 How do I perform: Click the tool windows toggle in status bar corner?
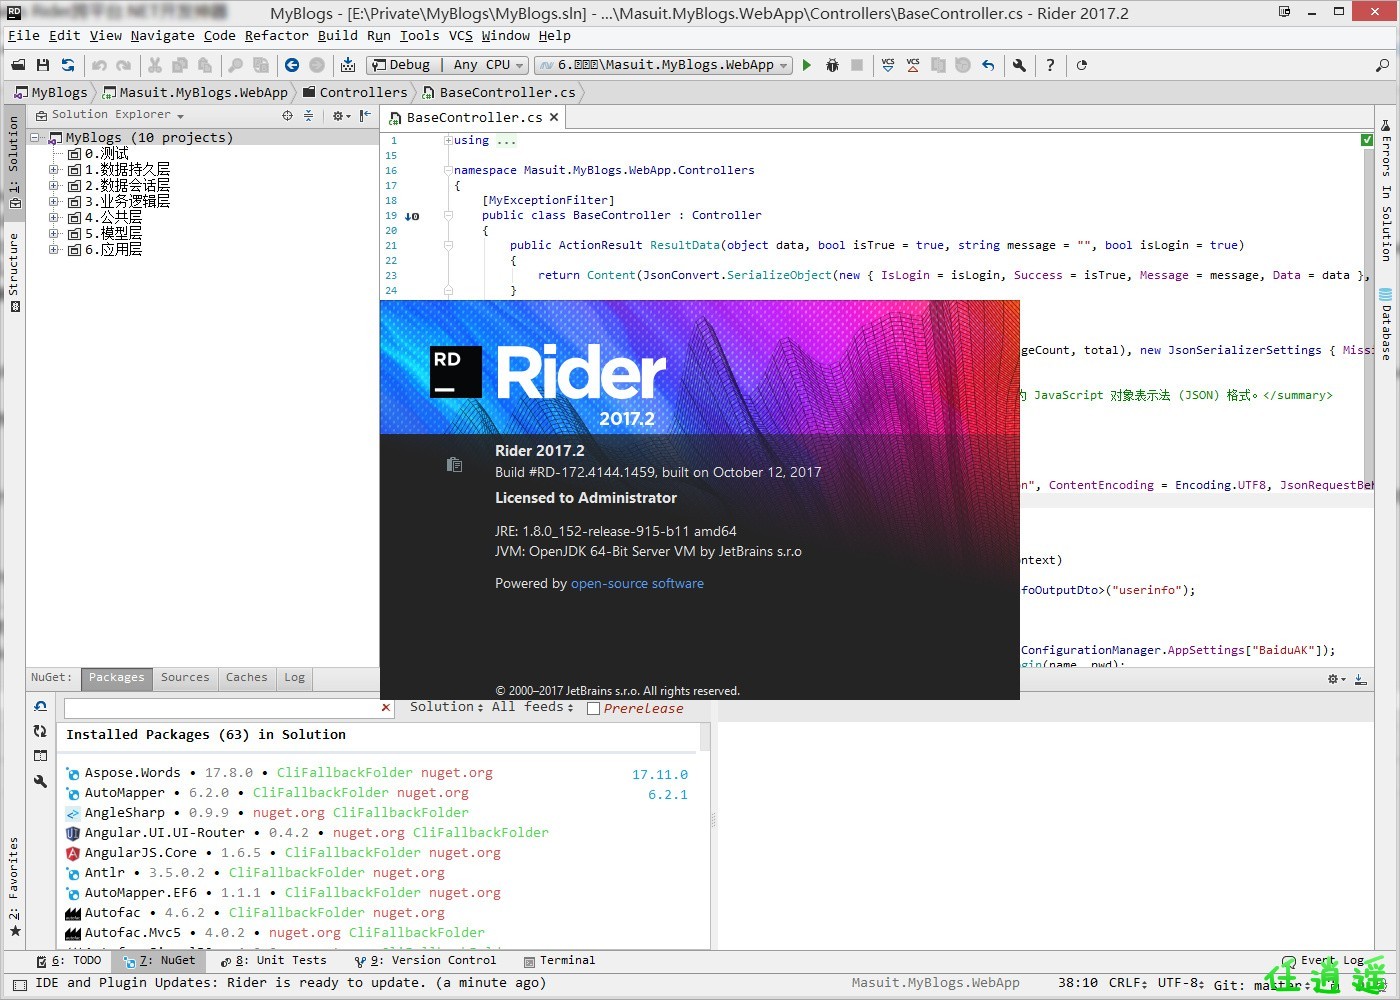pyautogui.click(x=19, y=984)
